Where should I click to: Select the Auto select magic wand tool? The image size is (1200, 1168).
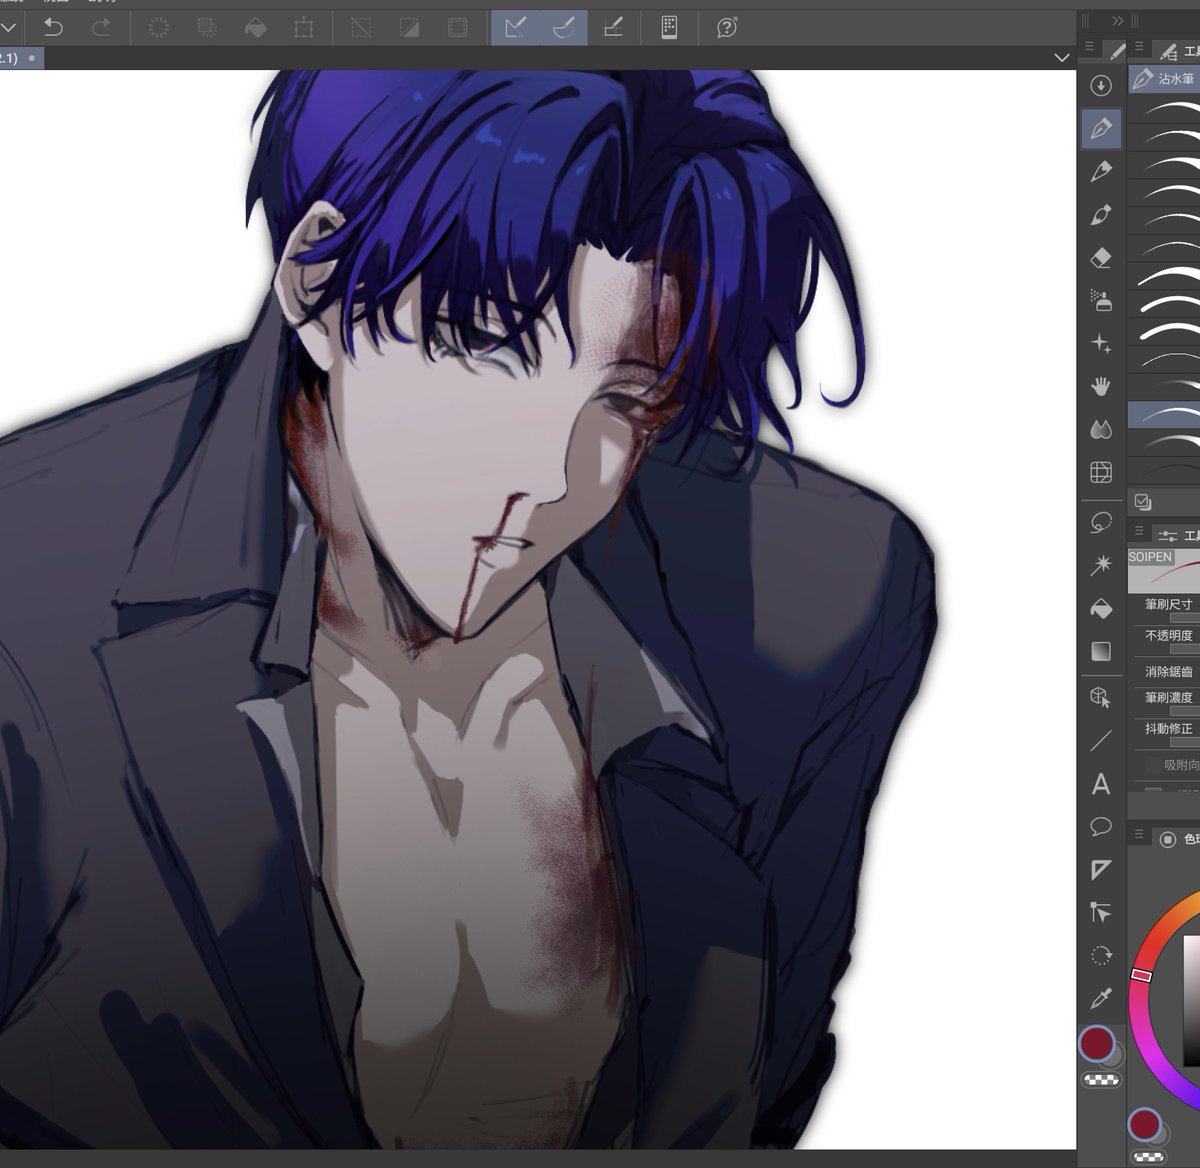tap(1101, 565)
